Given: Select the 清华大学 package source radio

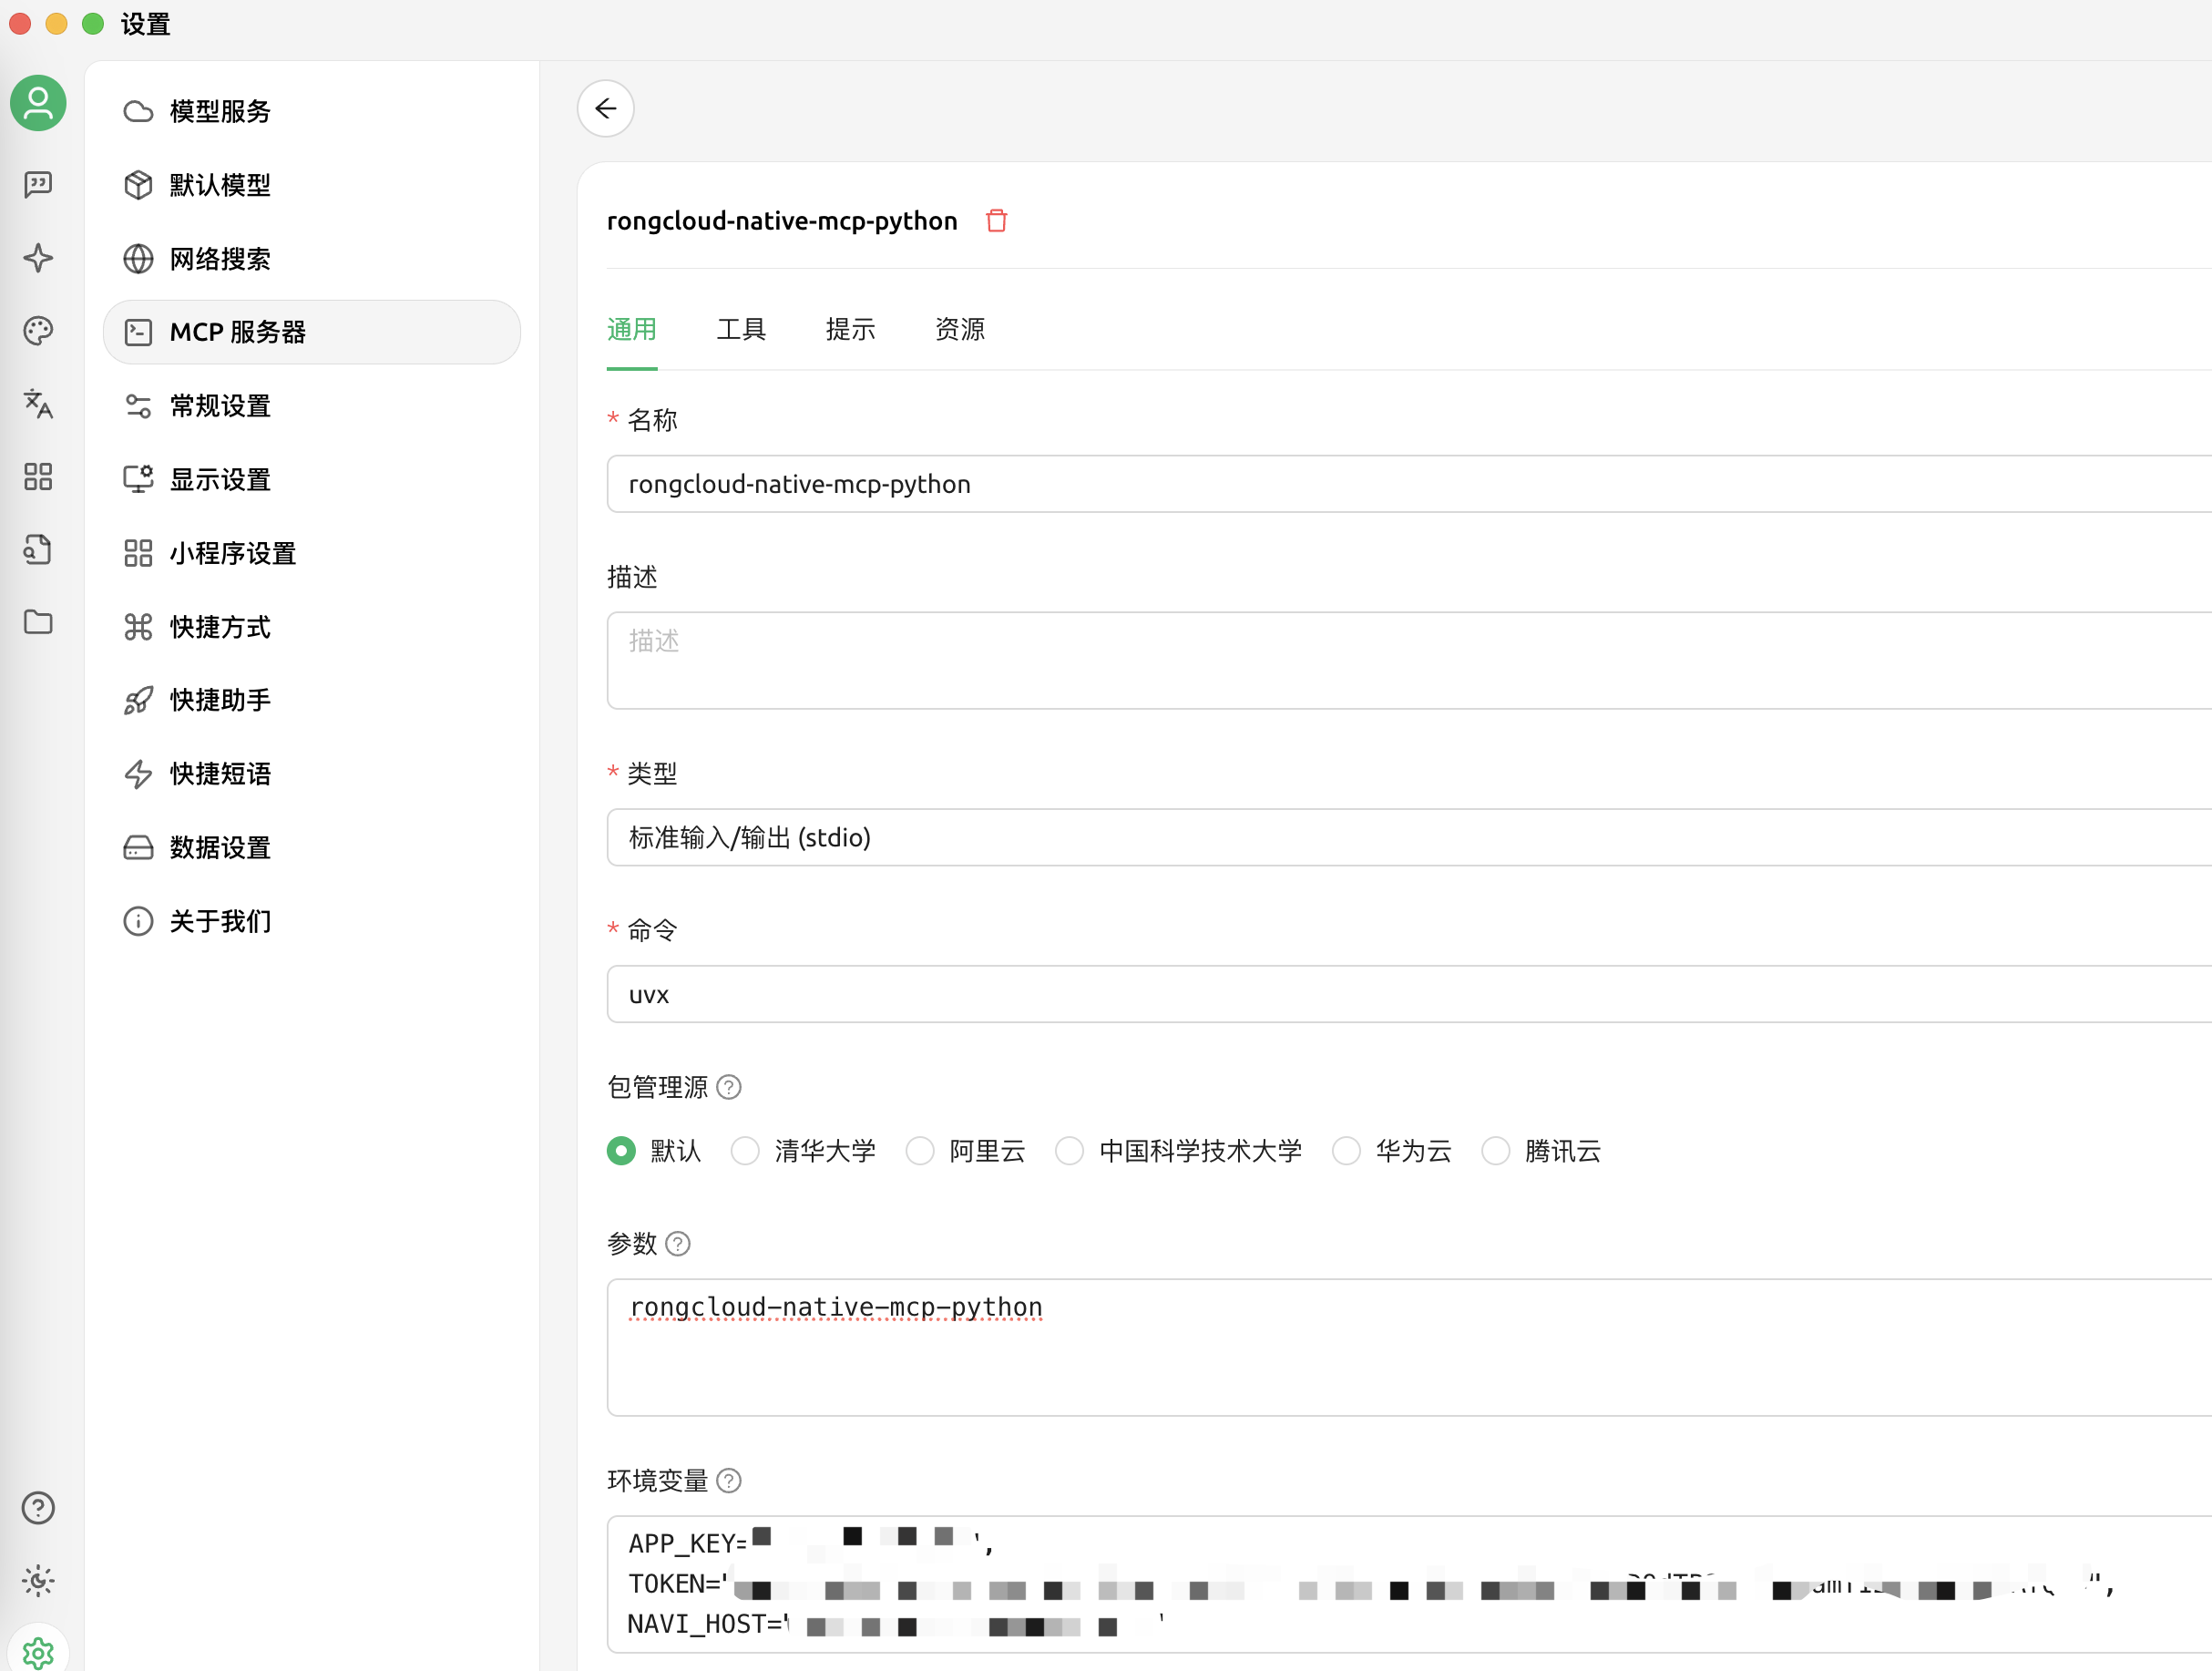Looking at the screenshot, I should tap(745, 1151).
